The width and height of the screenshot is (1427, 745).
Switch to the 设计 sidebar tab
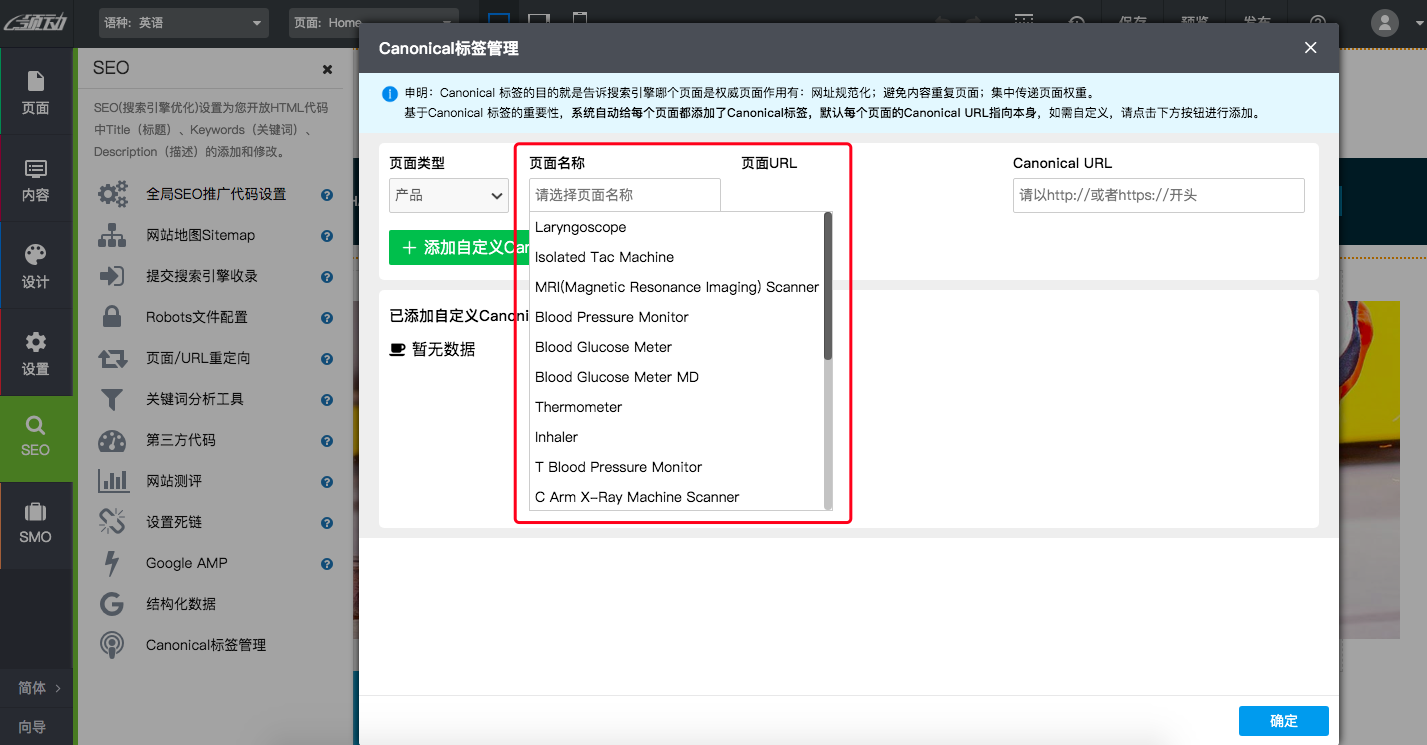coord(36,266)
